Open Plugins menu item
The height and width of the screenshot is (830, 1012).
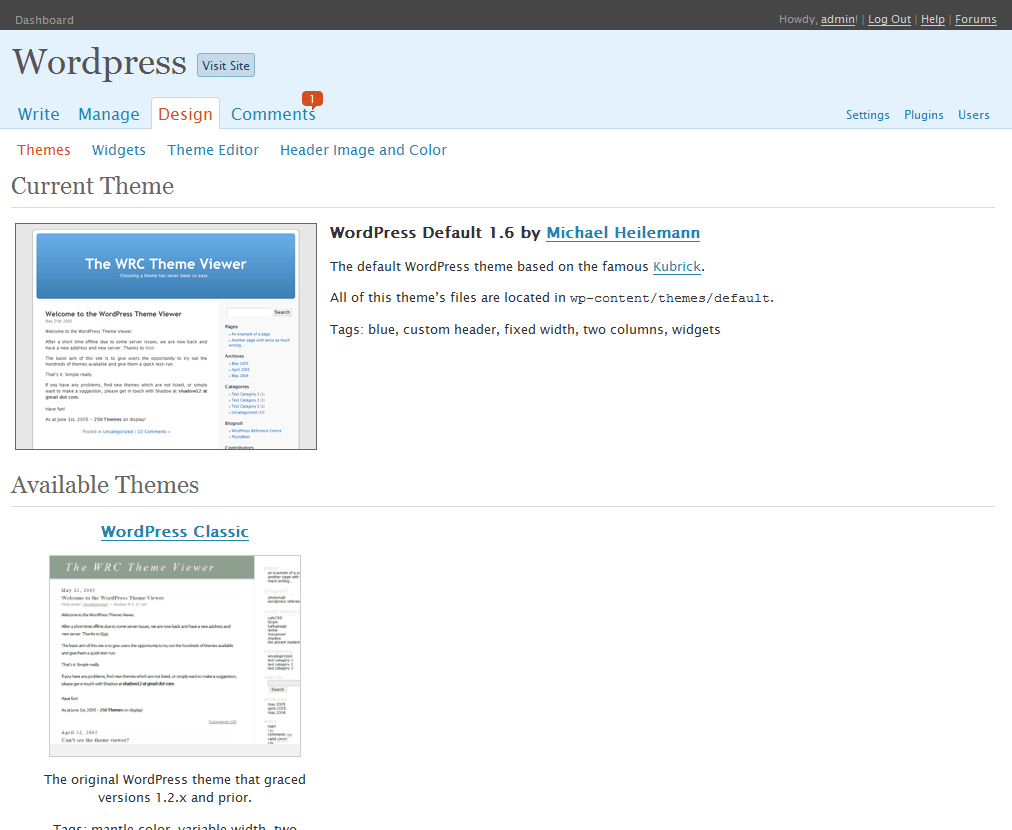click(x=924, y=115)
